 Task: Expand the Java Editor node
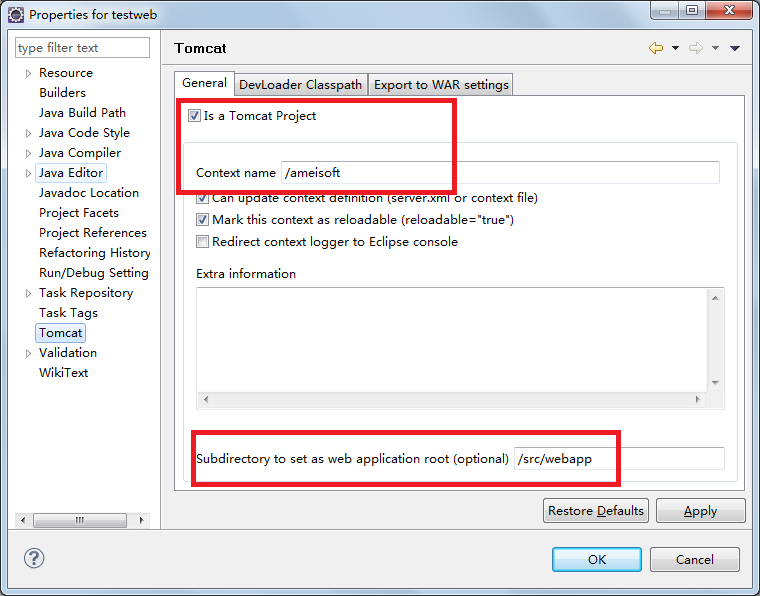click(x=28, y=173)
